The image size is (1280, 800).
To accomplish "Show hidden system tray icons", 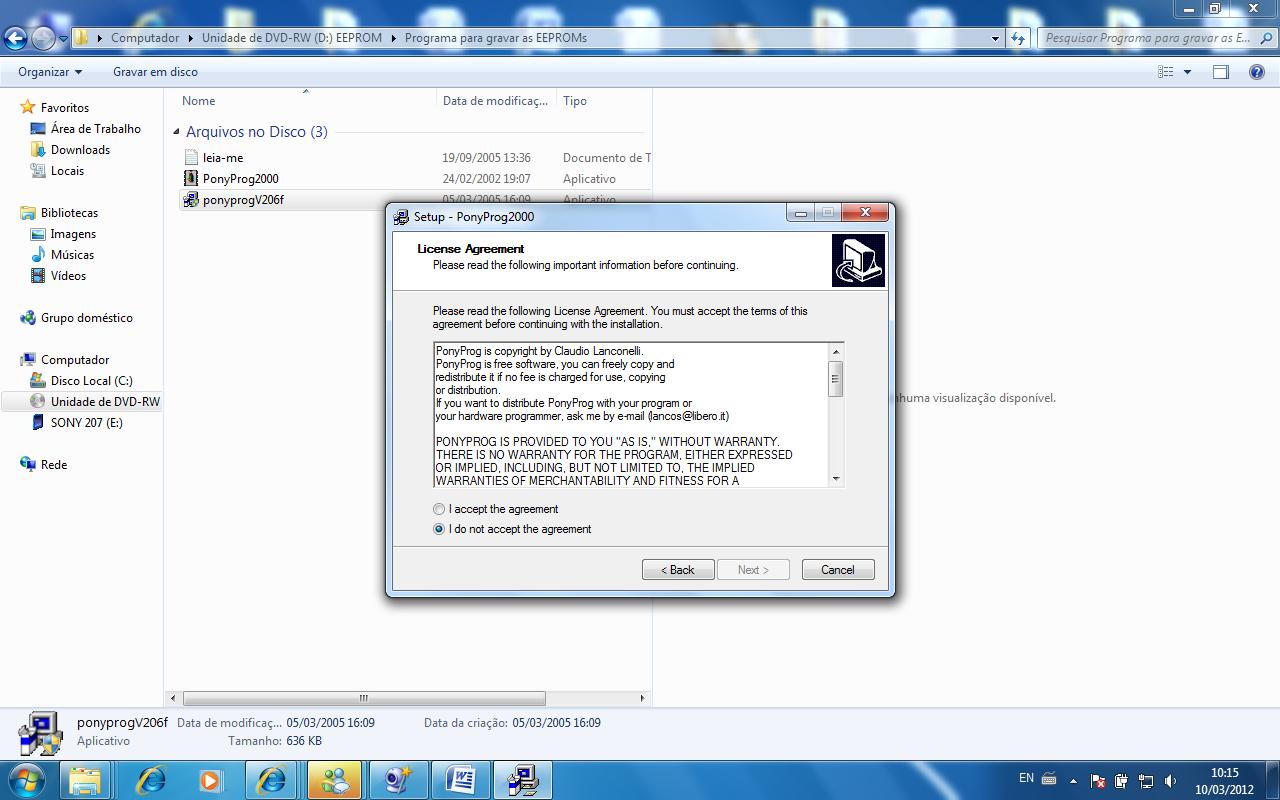I will pyautogui.click(x=1073, y=781).
